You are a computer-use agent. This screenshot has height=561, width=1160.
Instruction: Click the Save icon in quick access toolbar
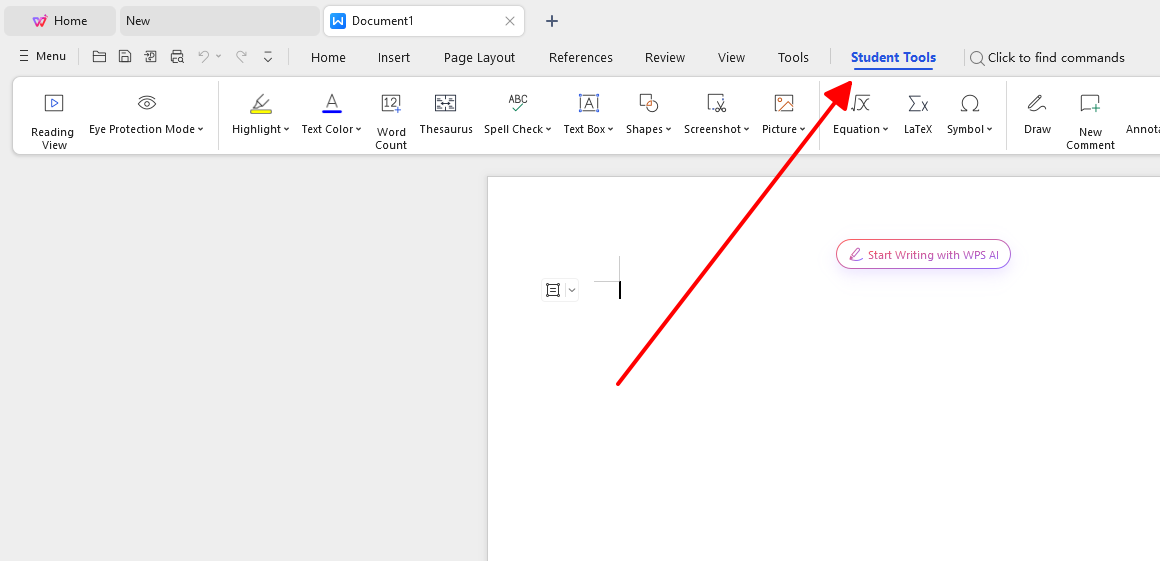[x=125, y=57]
